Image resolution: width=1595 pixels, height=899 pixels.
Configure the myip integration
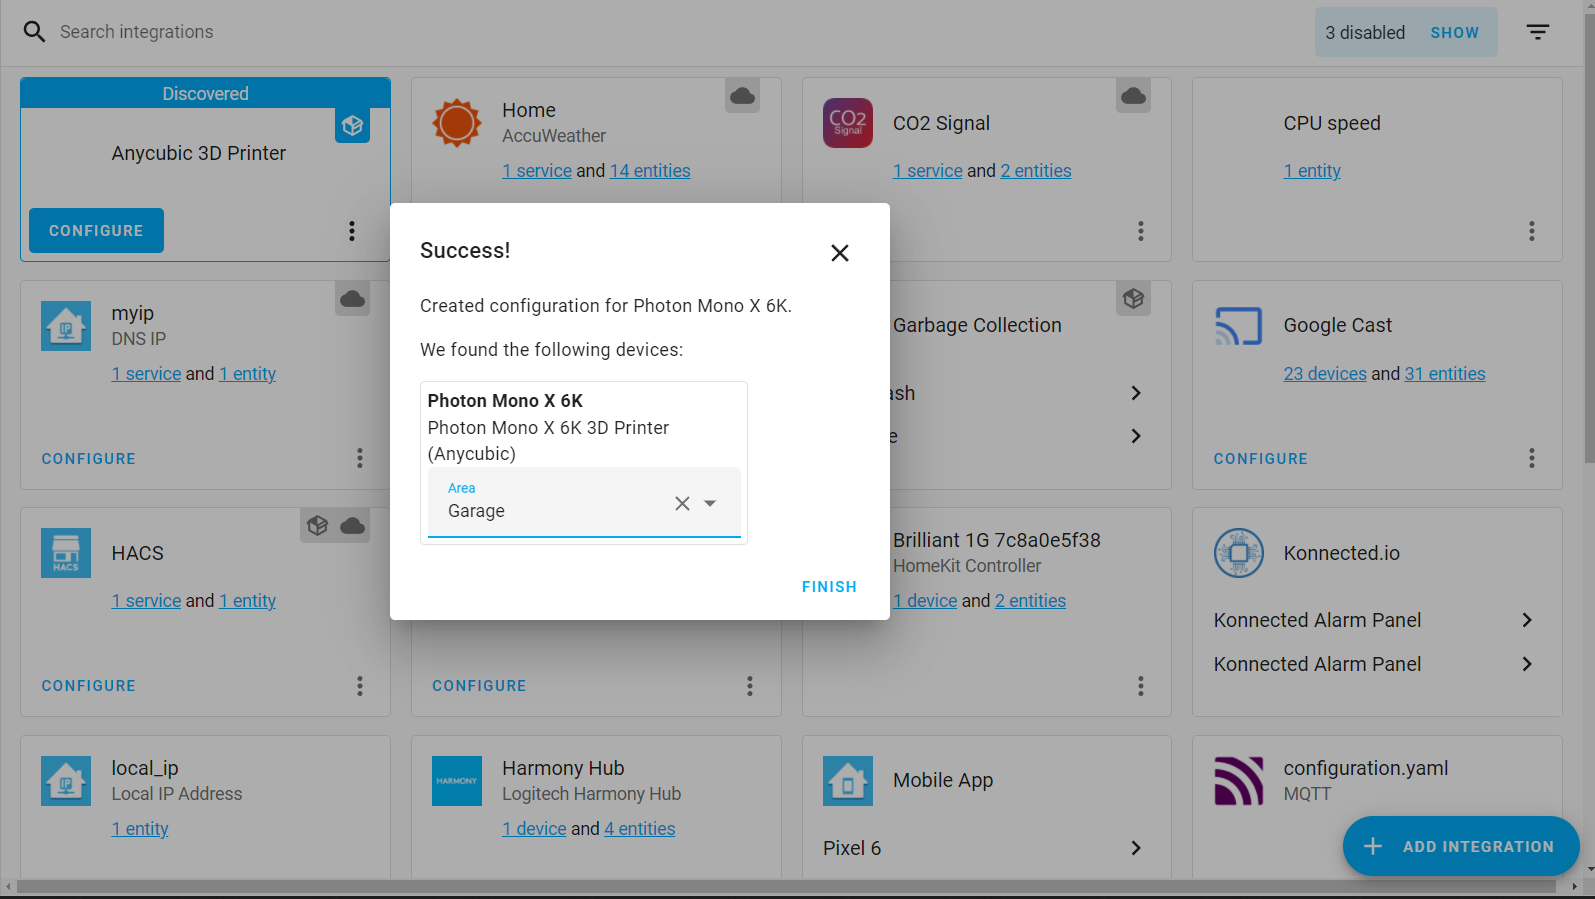[89, 459]
